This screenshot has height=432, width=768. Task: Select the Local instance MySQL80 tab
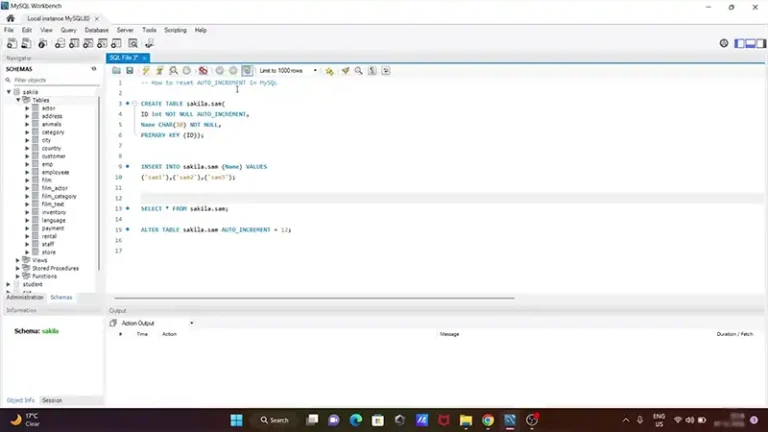tap(58, 18)
